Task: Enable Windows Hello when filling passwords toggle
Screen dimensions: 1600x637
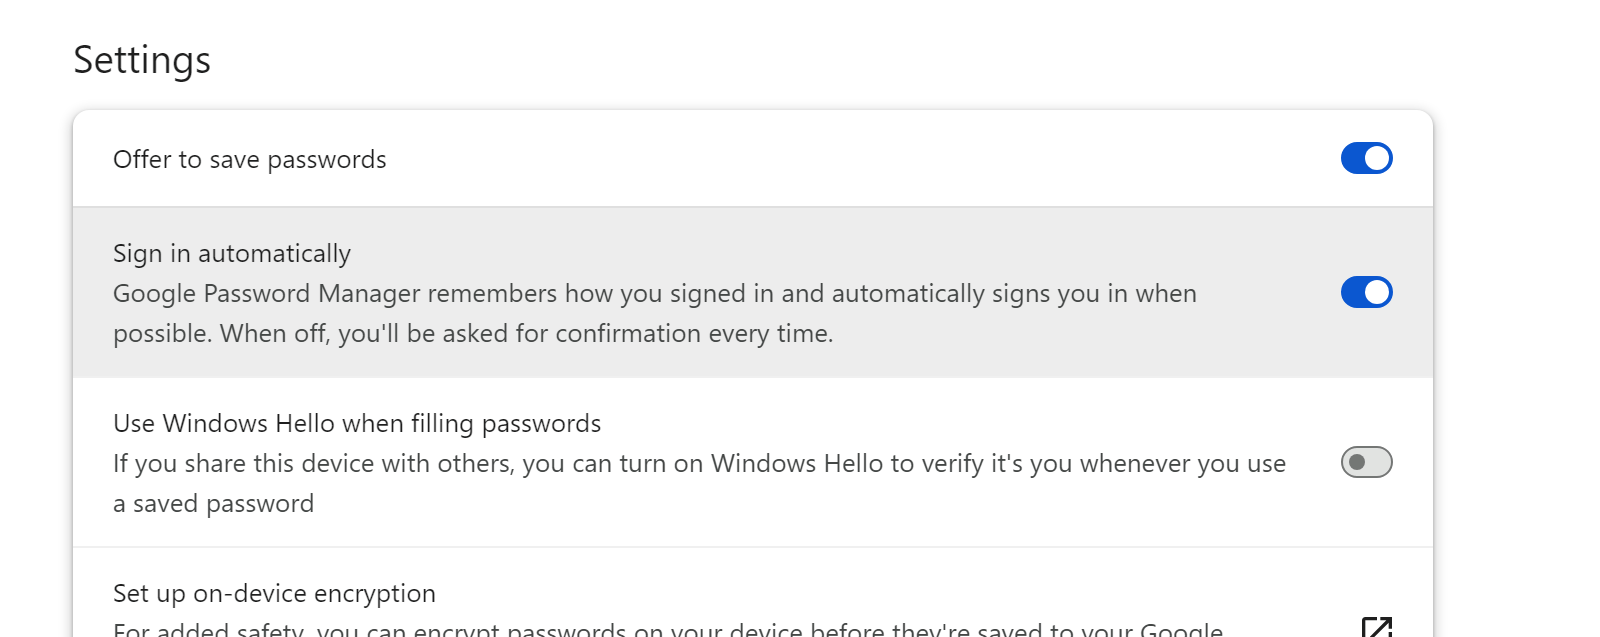Action: click(1367, 462)
